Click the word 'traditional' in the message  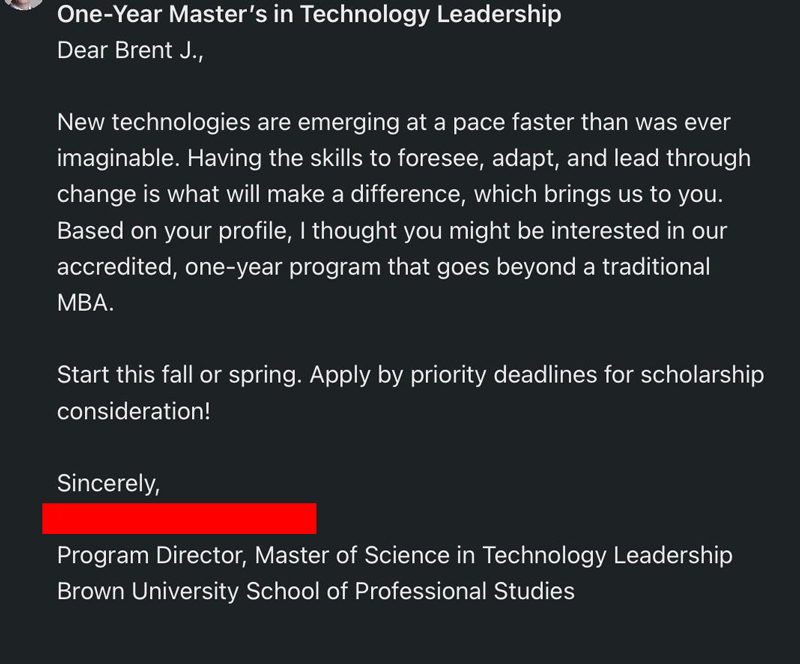(656, 267)
